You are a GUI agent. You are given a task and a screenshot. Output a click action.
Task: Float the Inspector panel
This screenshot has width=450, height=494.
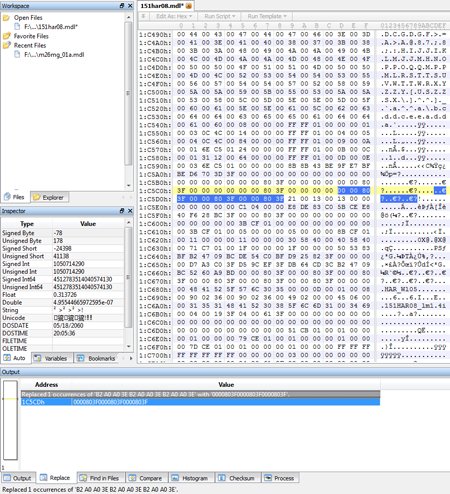[122, 211]
